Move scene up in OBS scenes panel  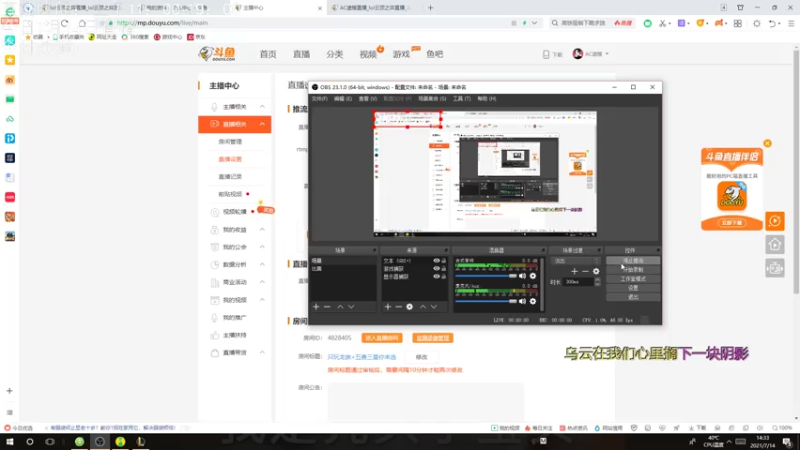tap(340, 307)
